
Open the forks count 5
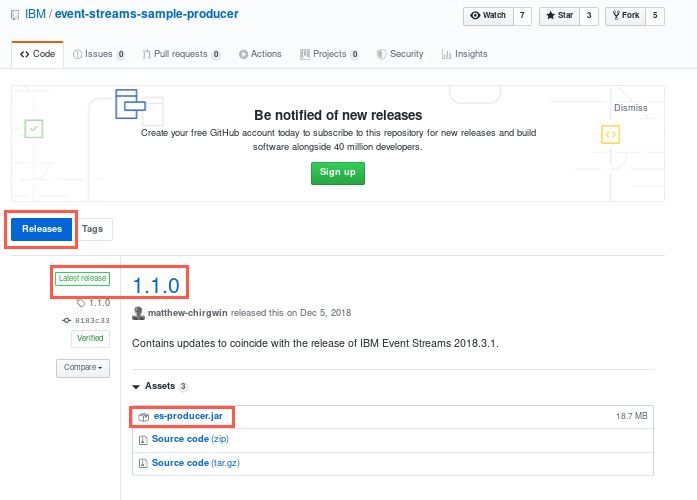coord(655,16)
